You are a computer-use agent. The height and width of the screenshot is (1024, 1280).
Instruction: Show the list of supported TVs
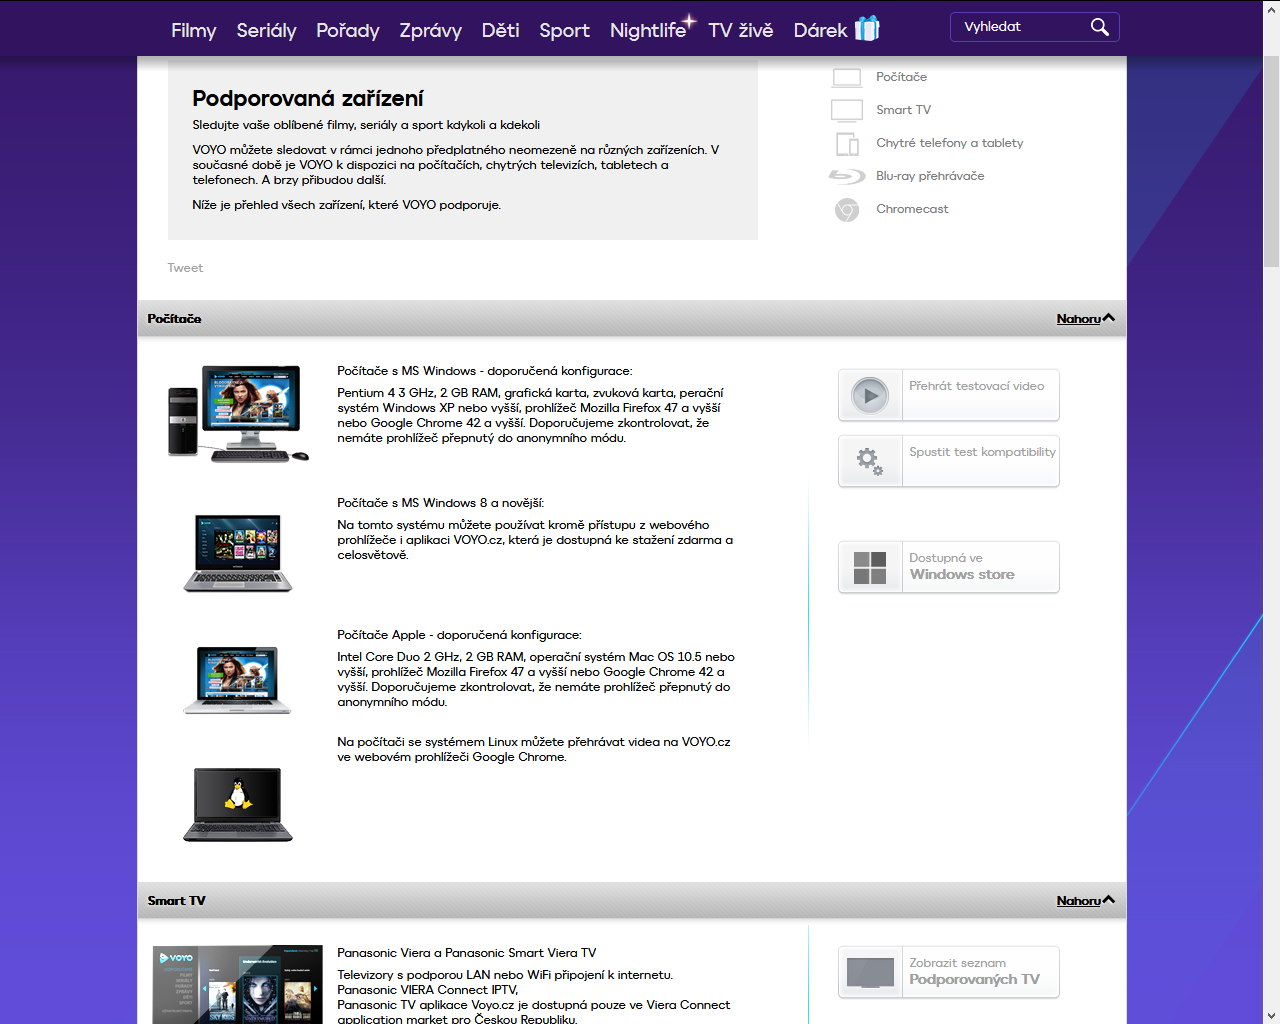click(x=948, y=972)
